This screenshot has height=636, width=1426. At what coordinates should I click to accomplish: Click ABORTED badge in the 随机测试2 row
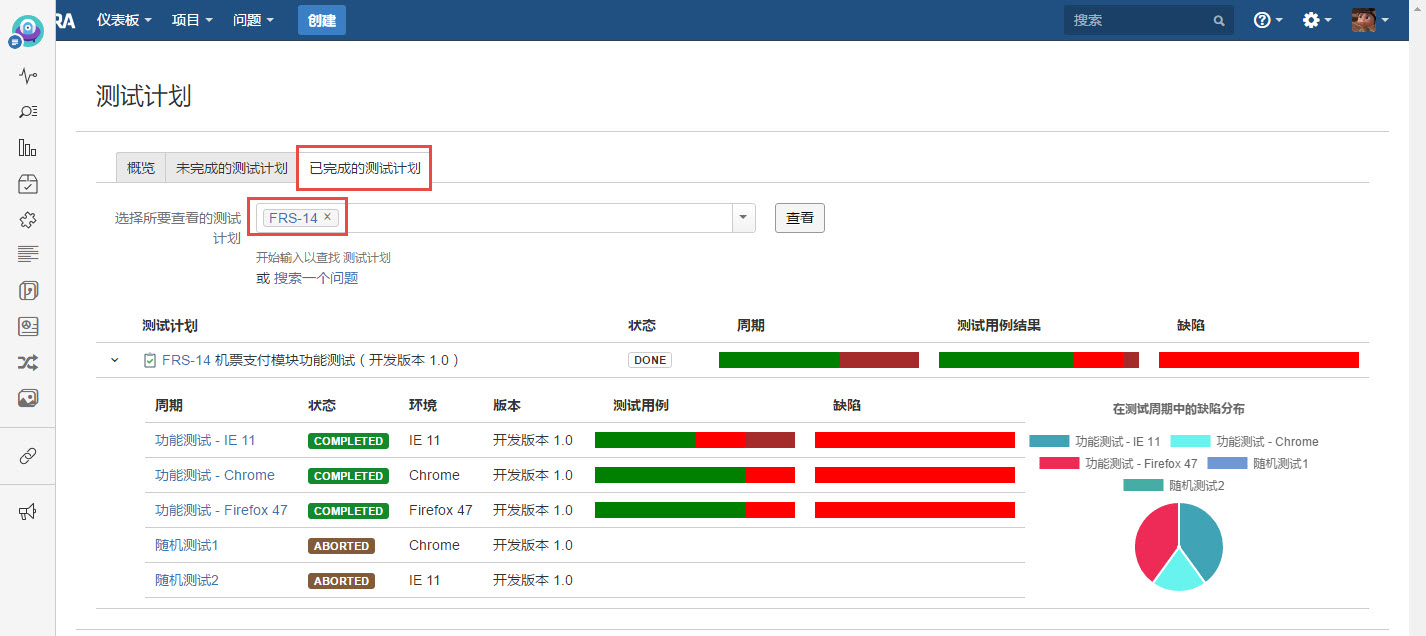click(341, 581)
